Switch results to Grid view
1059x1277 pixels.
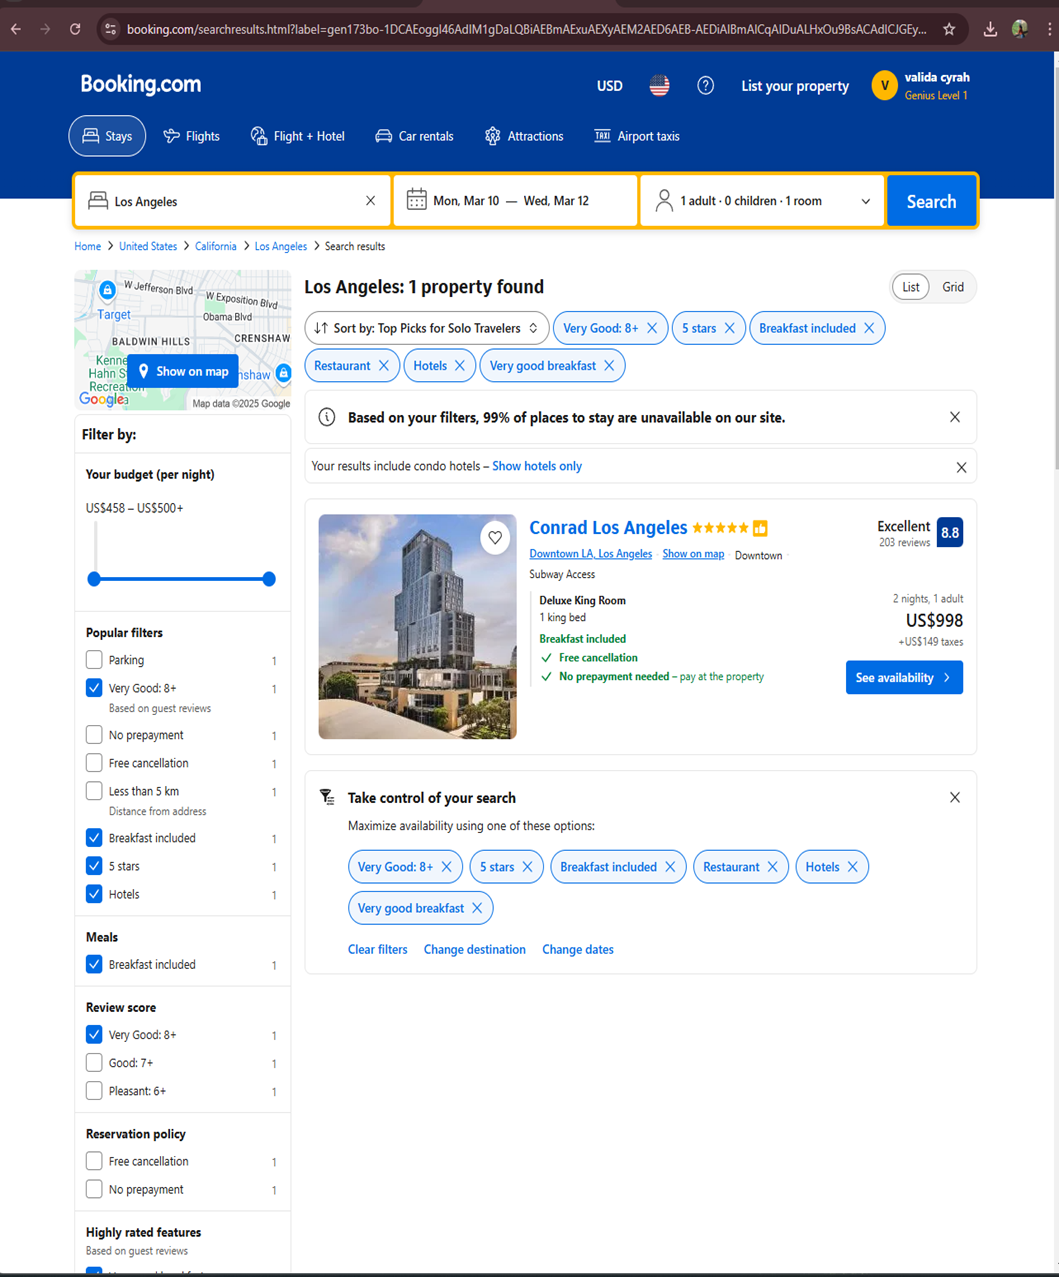coord(953,287)
